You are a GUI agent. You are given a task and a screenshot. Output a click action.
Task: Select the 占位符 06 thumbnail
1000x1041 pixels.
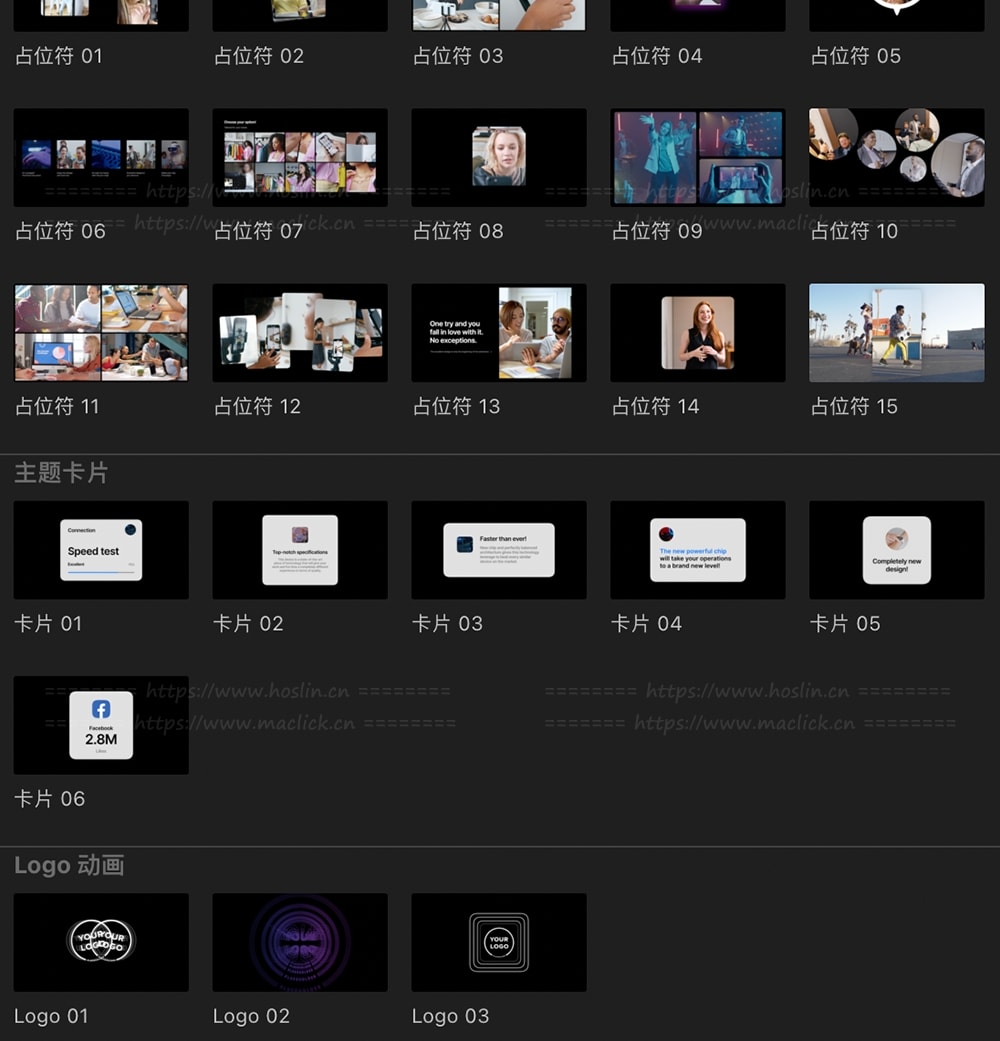tap(101, 158)
